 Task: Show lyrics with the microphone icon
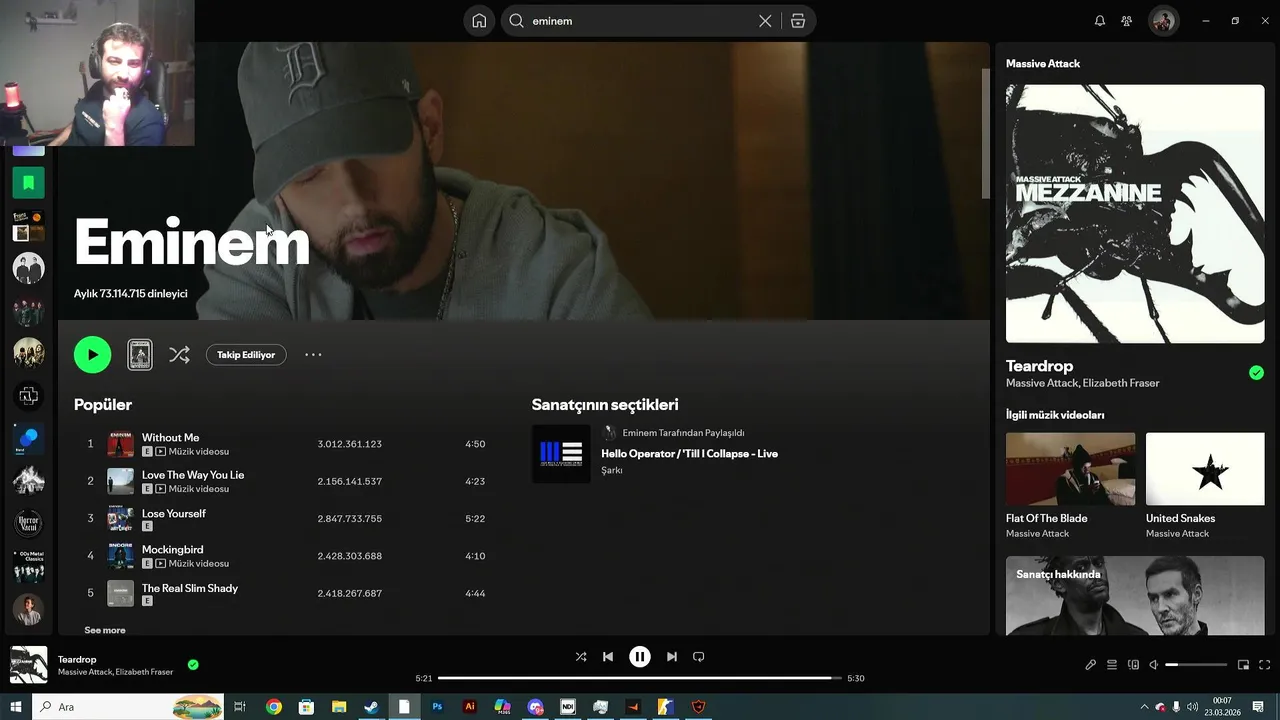tap(1091, 665)
